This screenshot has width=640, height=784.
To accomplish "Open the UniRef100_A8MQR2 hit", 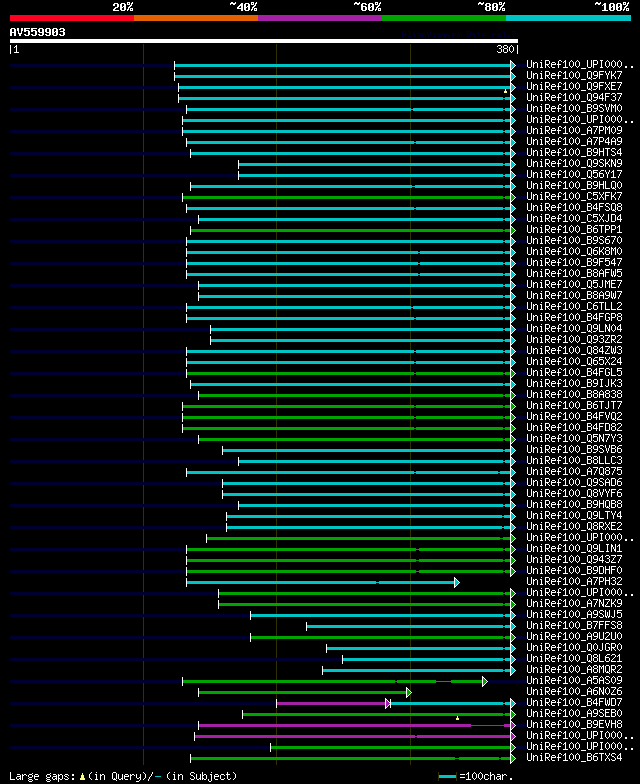I will (574, 670).
